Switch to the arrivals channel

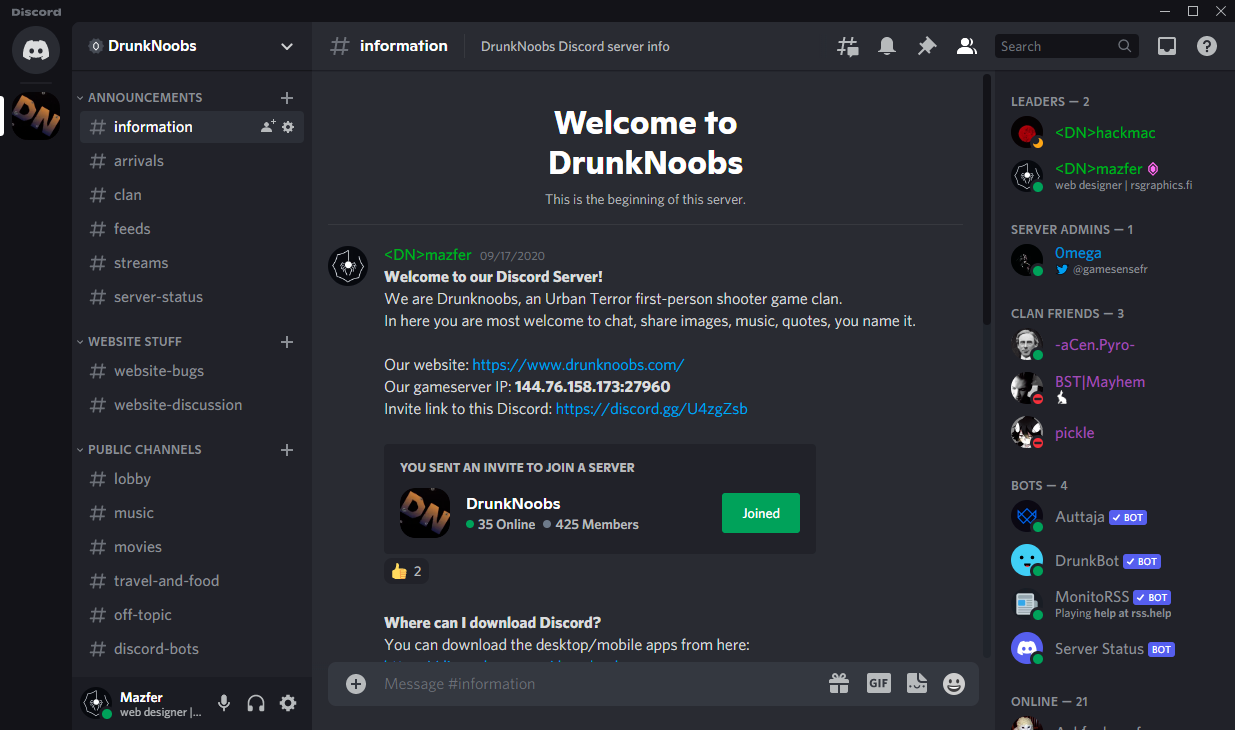tap(138, 161)
